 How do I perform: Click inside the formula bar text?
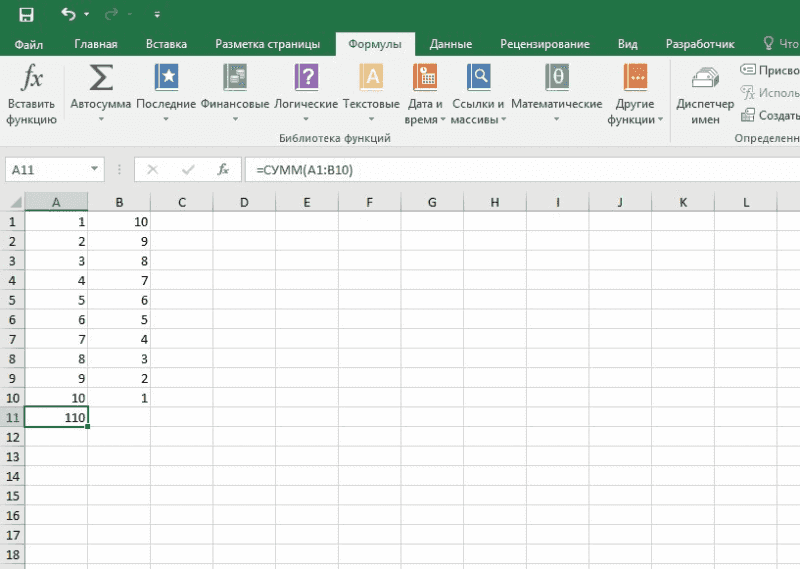point(500,170)
